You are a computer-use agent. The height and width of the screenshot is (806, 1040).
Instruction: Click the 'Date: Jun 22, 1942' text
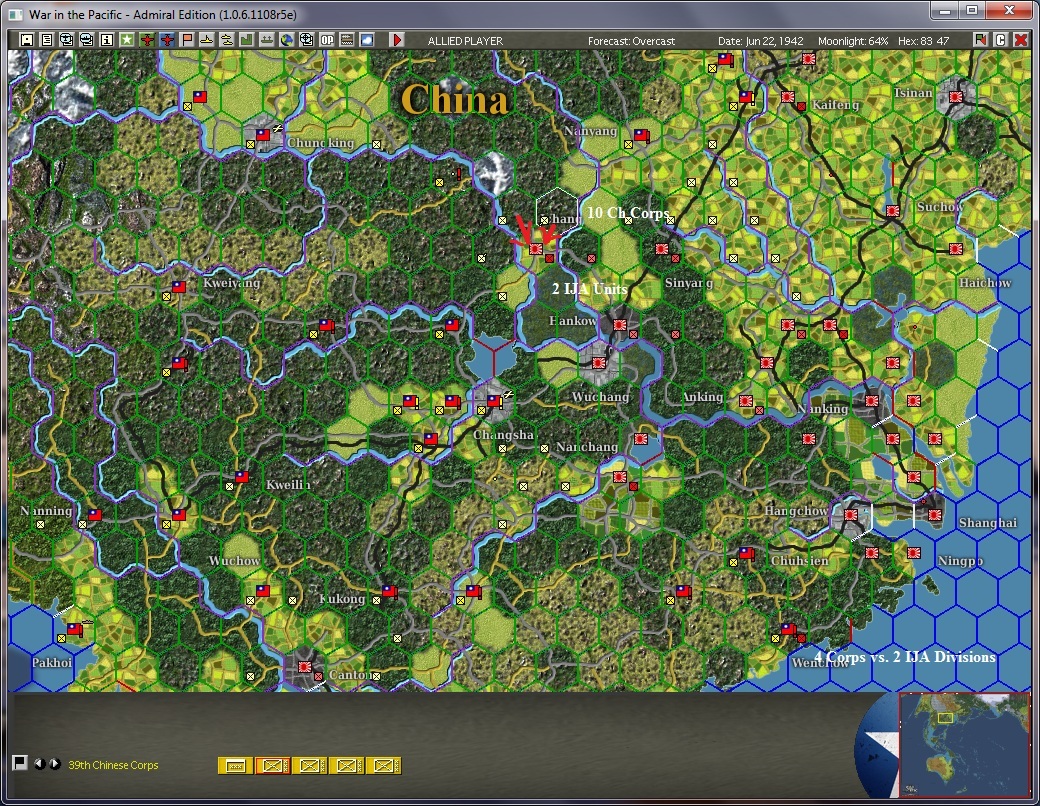tap(761, 41)
